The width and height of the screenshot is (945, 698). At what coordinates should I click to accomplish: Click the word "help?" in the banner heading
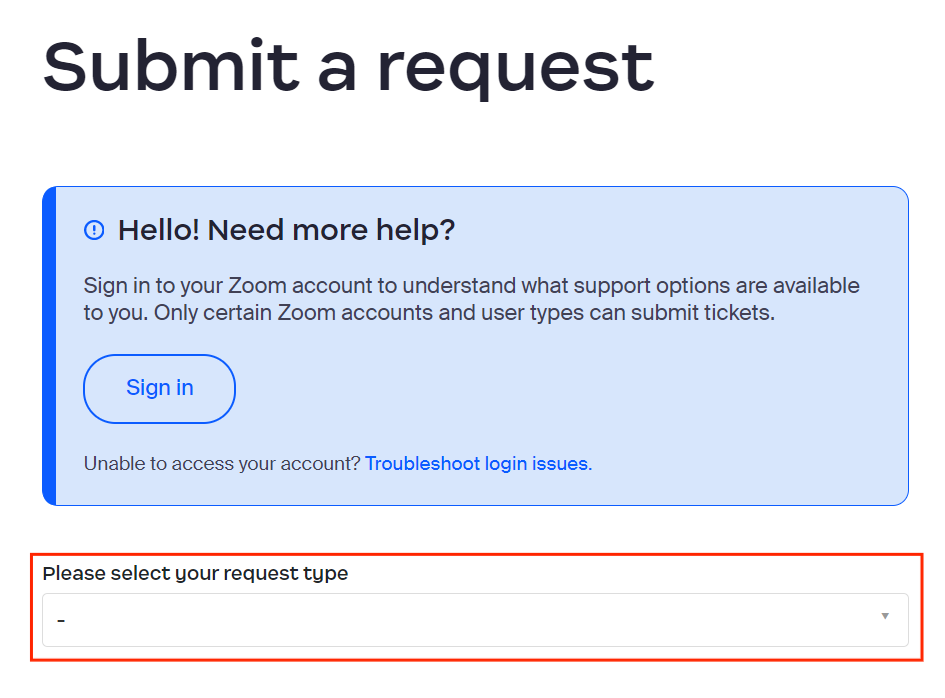[416, 231]
